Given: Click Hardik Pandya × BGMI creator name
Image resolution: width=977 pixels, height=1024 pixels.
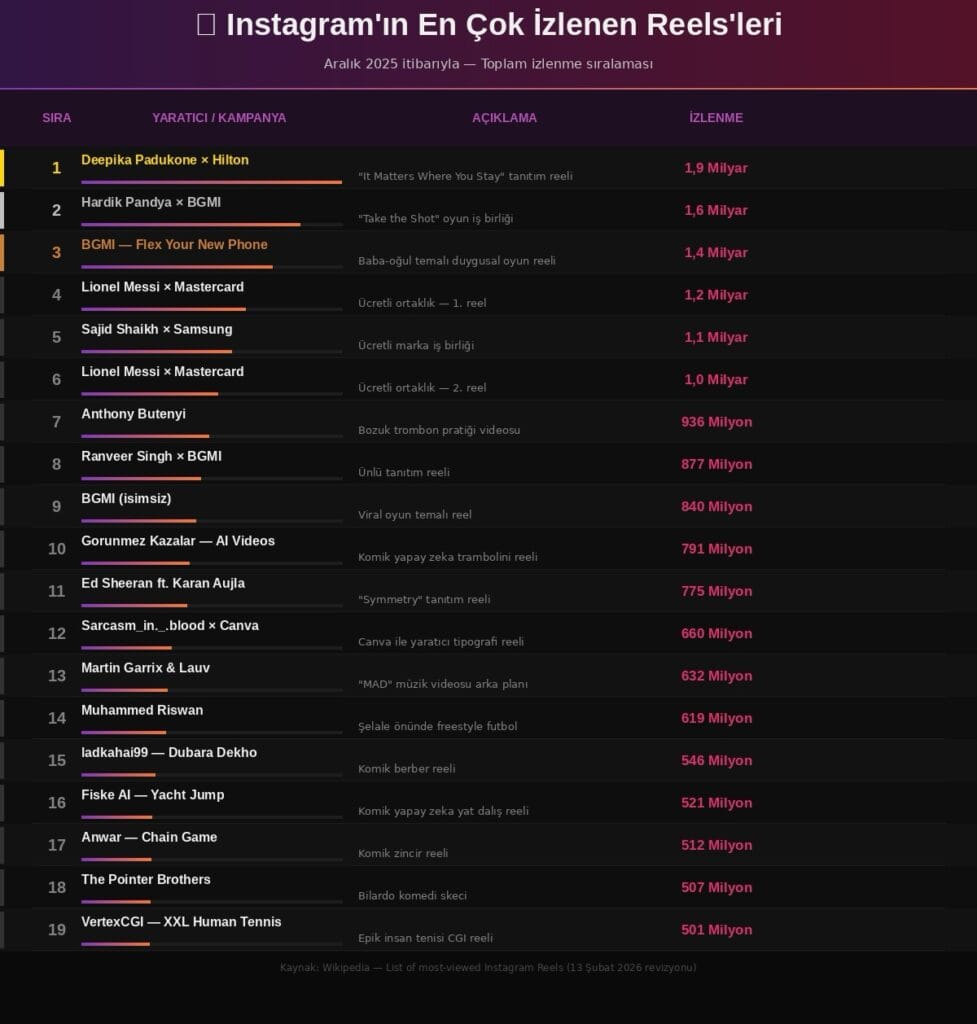Looking at the screenshot, I should click(x=151, y=202).
